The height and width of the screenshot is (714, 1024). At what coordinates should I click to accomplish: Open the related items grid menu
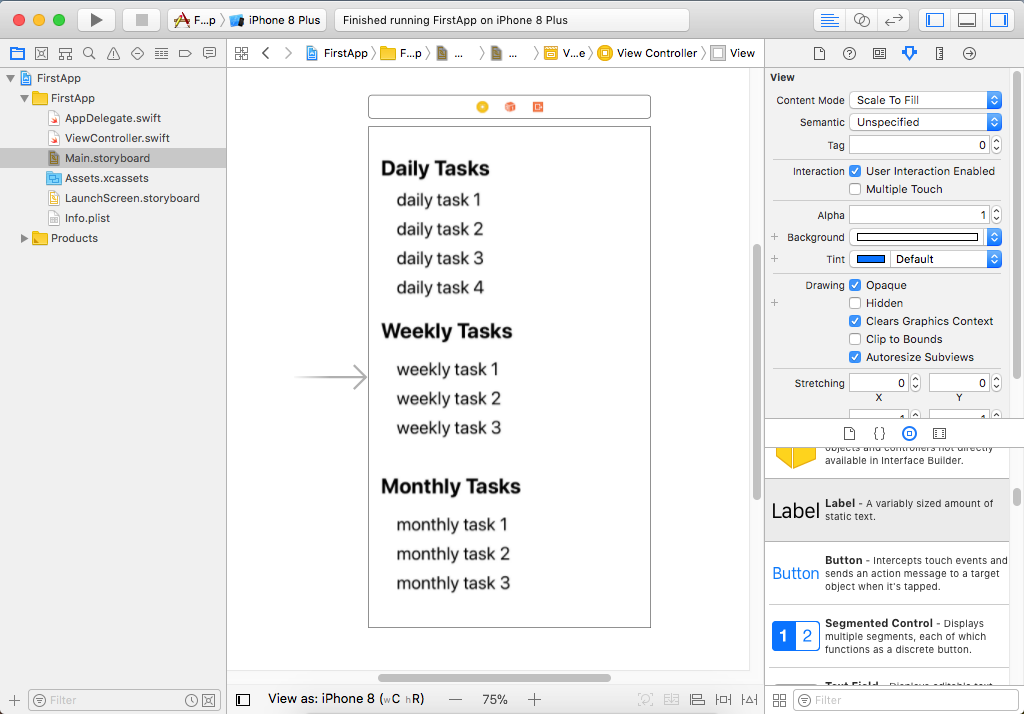[x=242, y=54]
